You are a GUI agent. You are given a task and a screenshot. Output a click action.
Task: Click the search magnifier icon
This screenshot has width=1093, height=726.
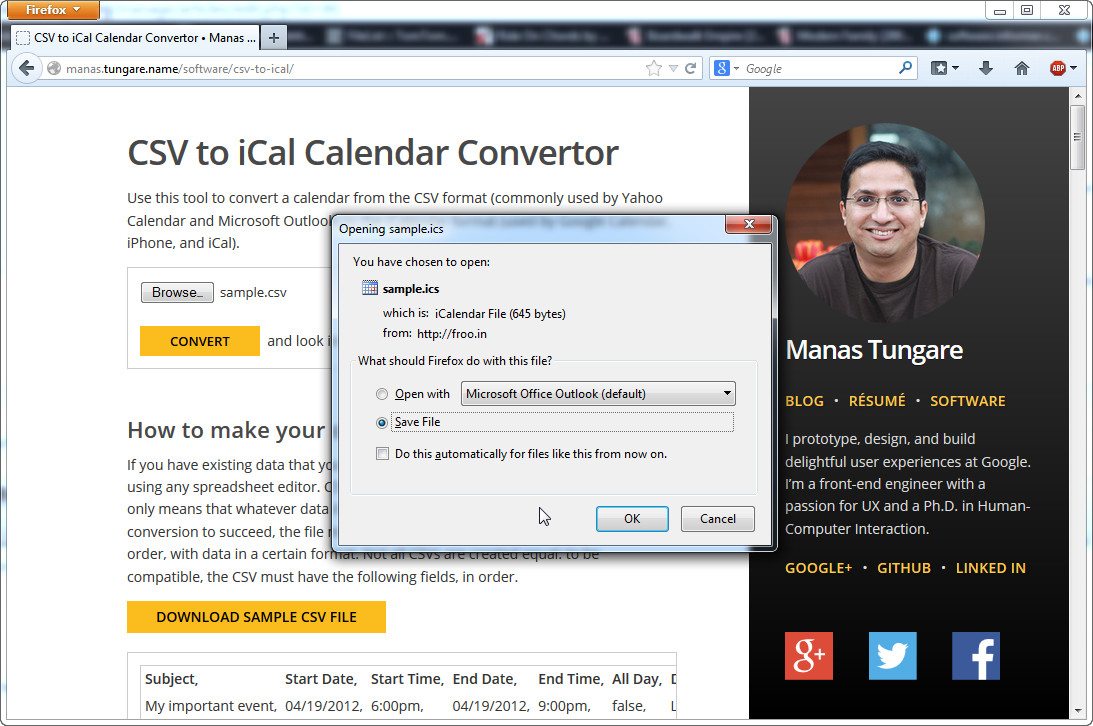(x=905, y=68)
